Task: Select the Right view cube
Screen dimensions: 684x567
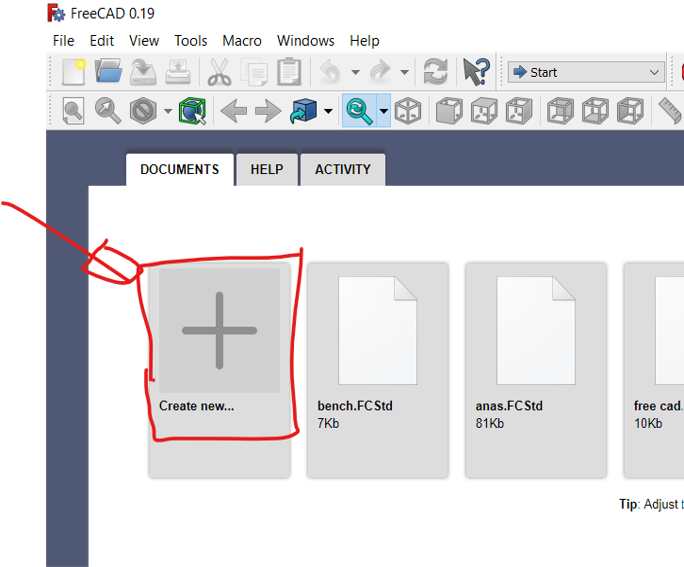Action: pos(519,111)
